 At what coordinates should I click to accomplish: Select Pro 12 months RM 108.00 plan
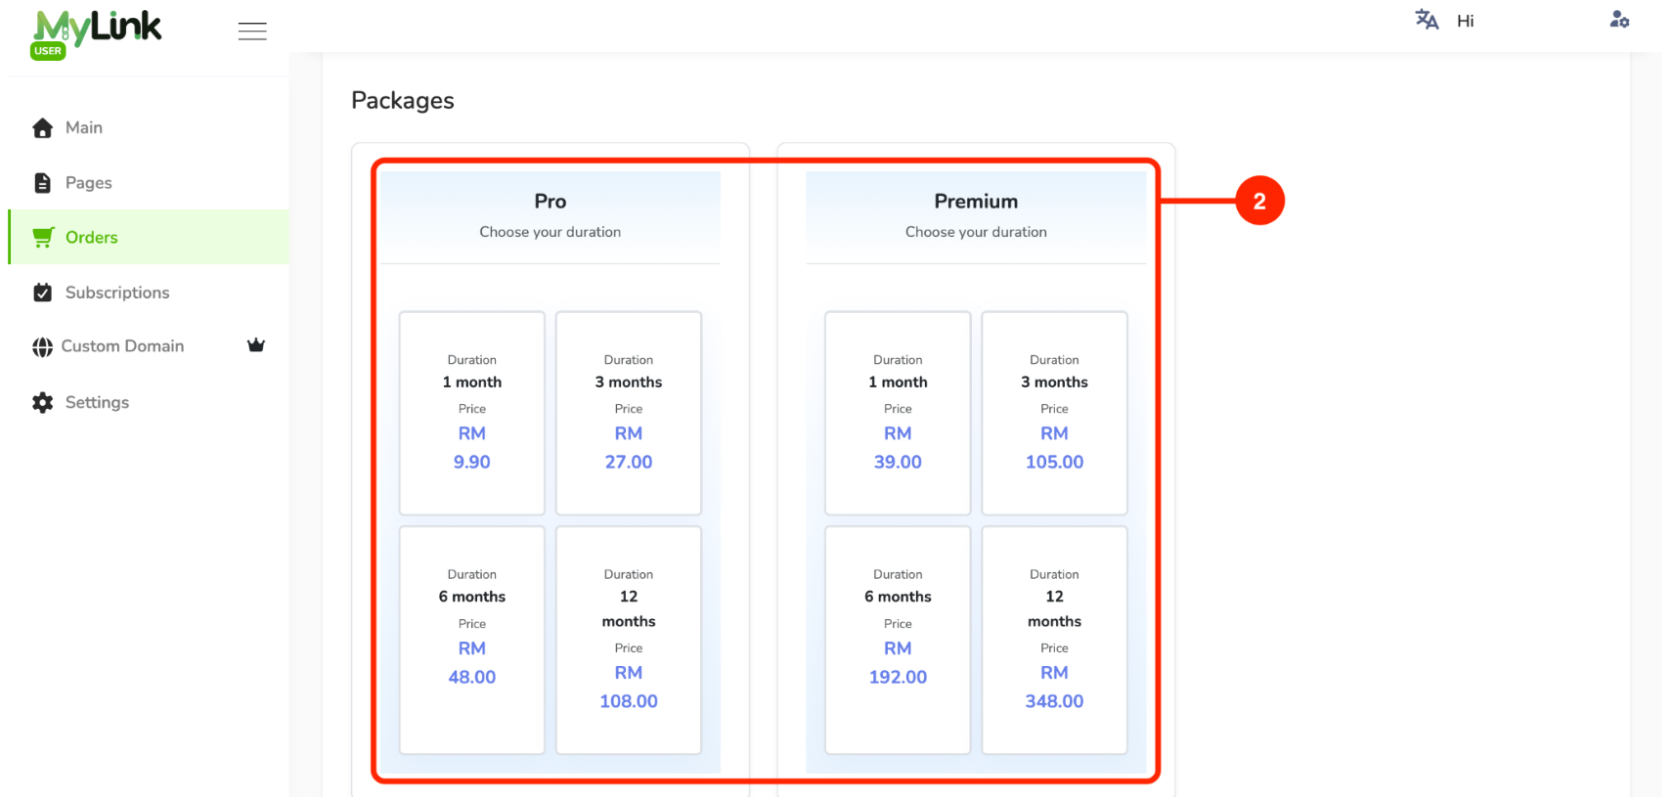pyautogui.click(x=628, y=640)
